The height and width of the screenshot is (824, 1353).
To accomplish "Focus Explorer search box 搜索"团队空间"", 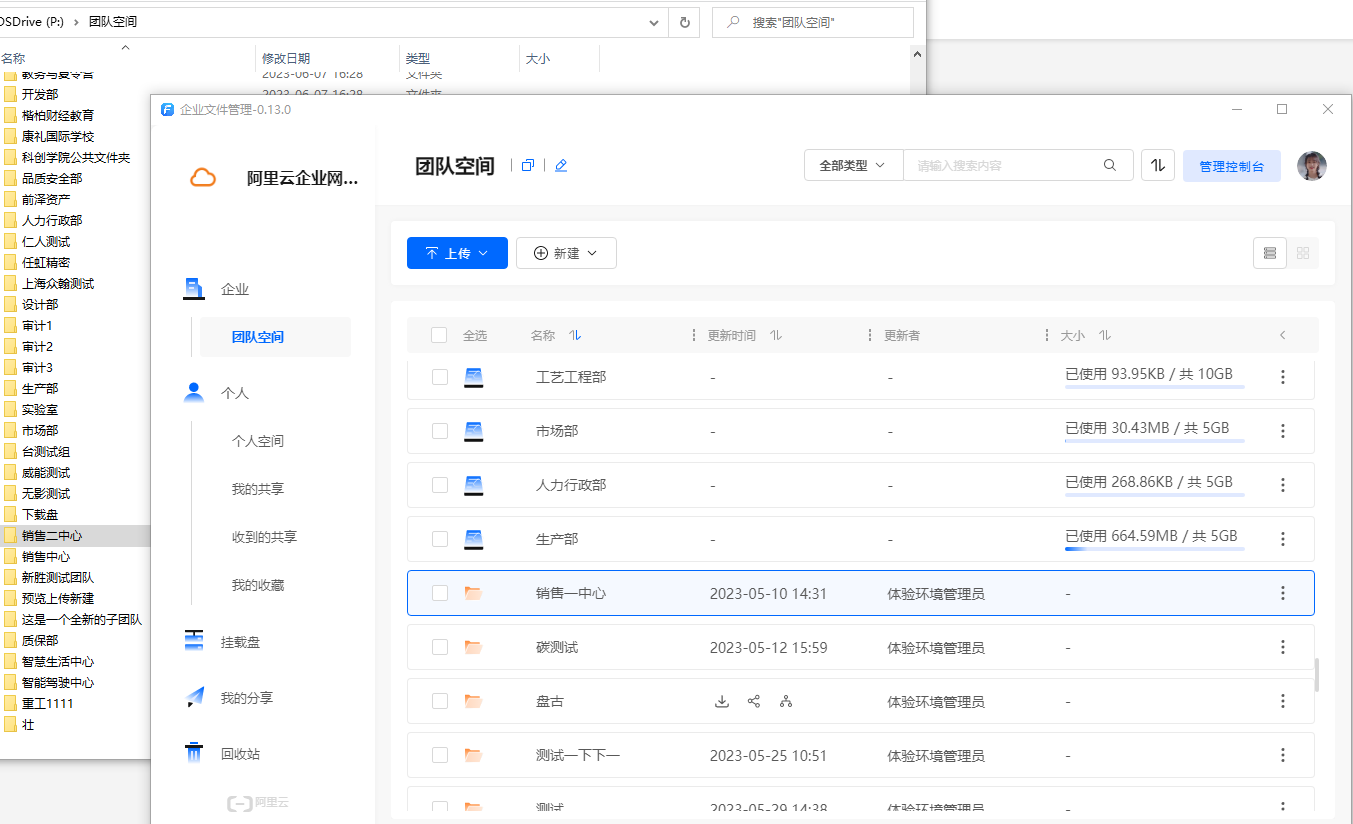I will (x=812, y=22).
